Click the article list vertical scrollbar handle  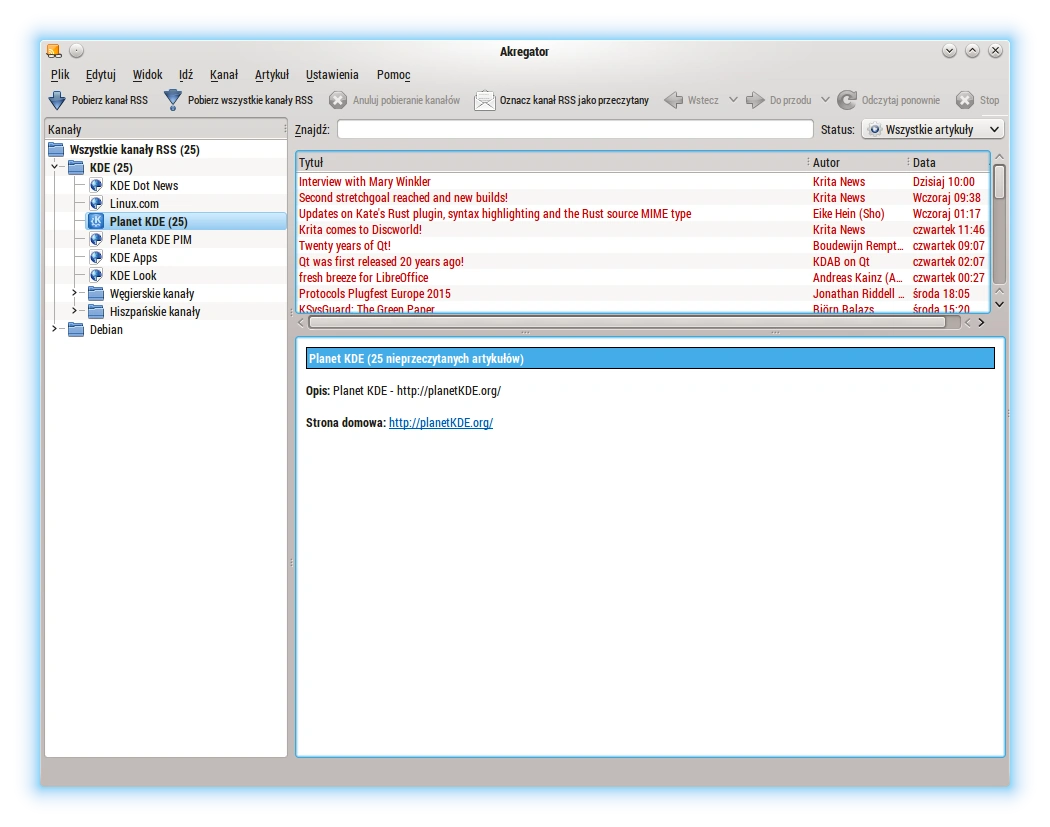click(999, 181)
